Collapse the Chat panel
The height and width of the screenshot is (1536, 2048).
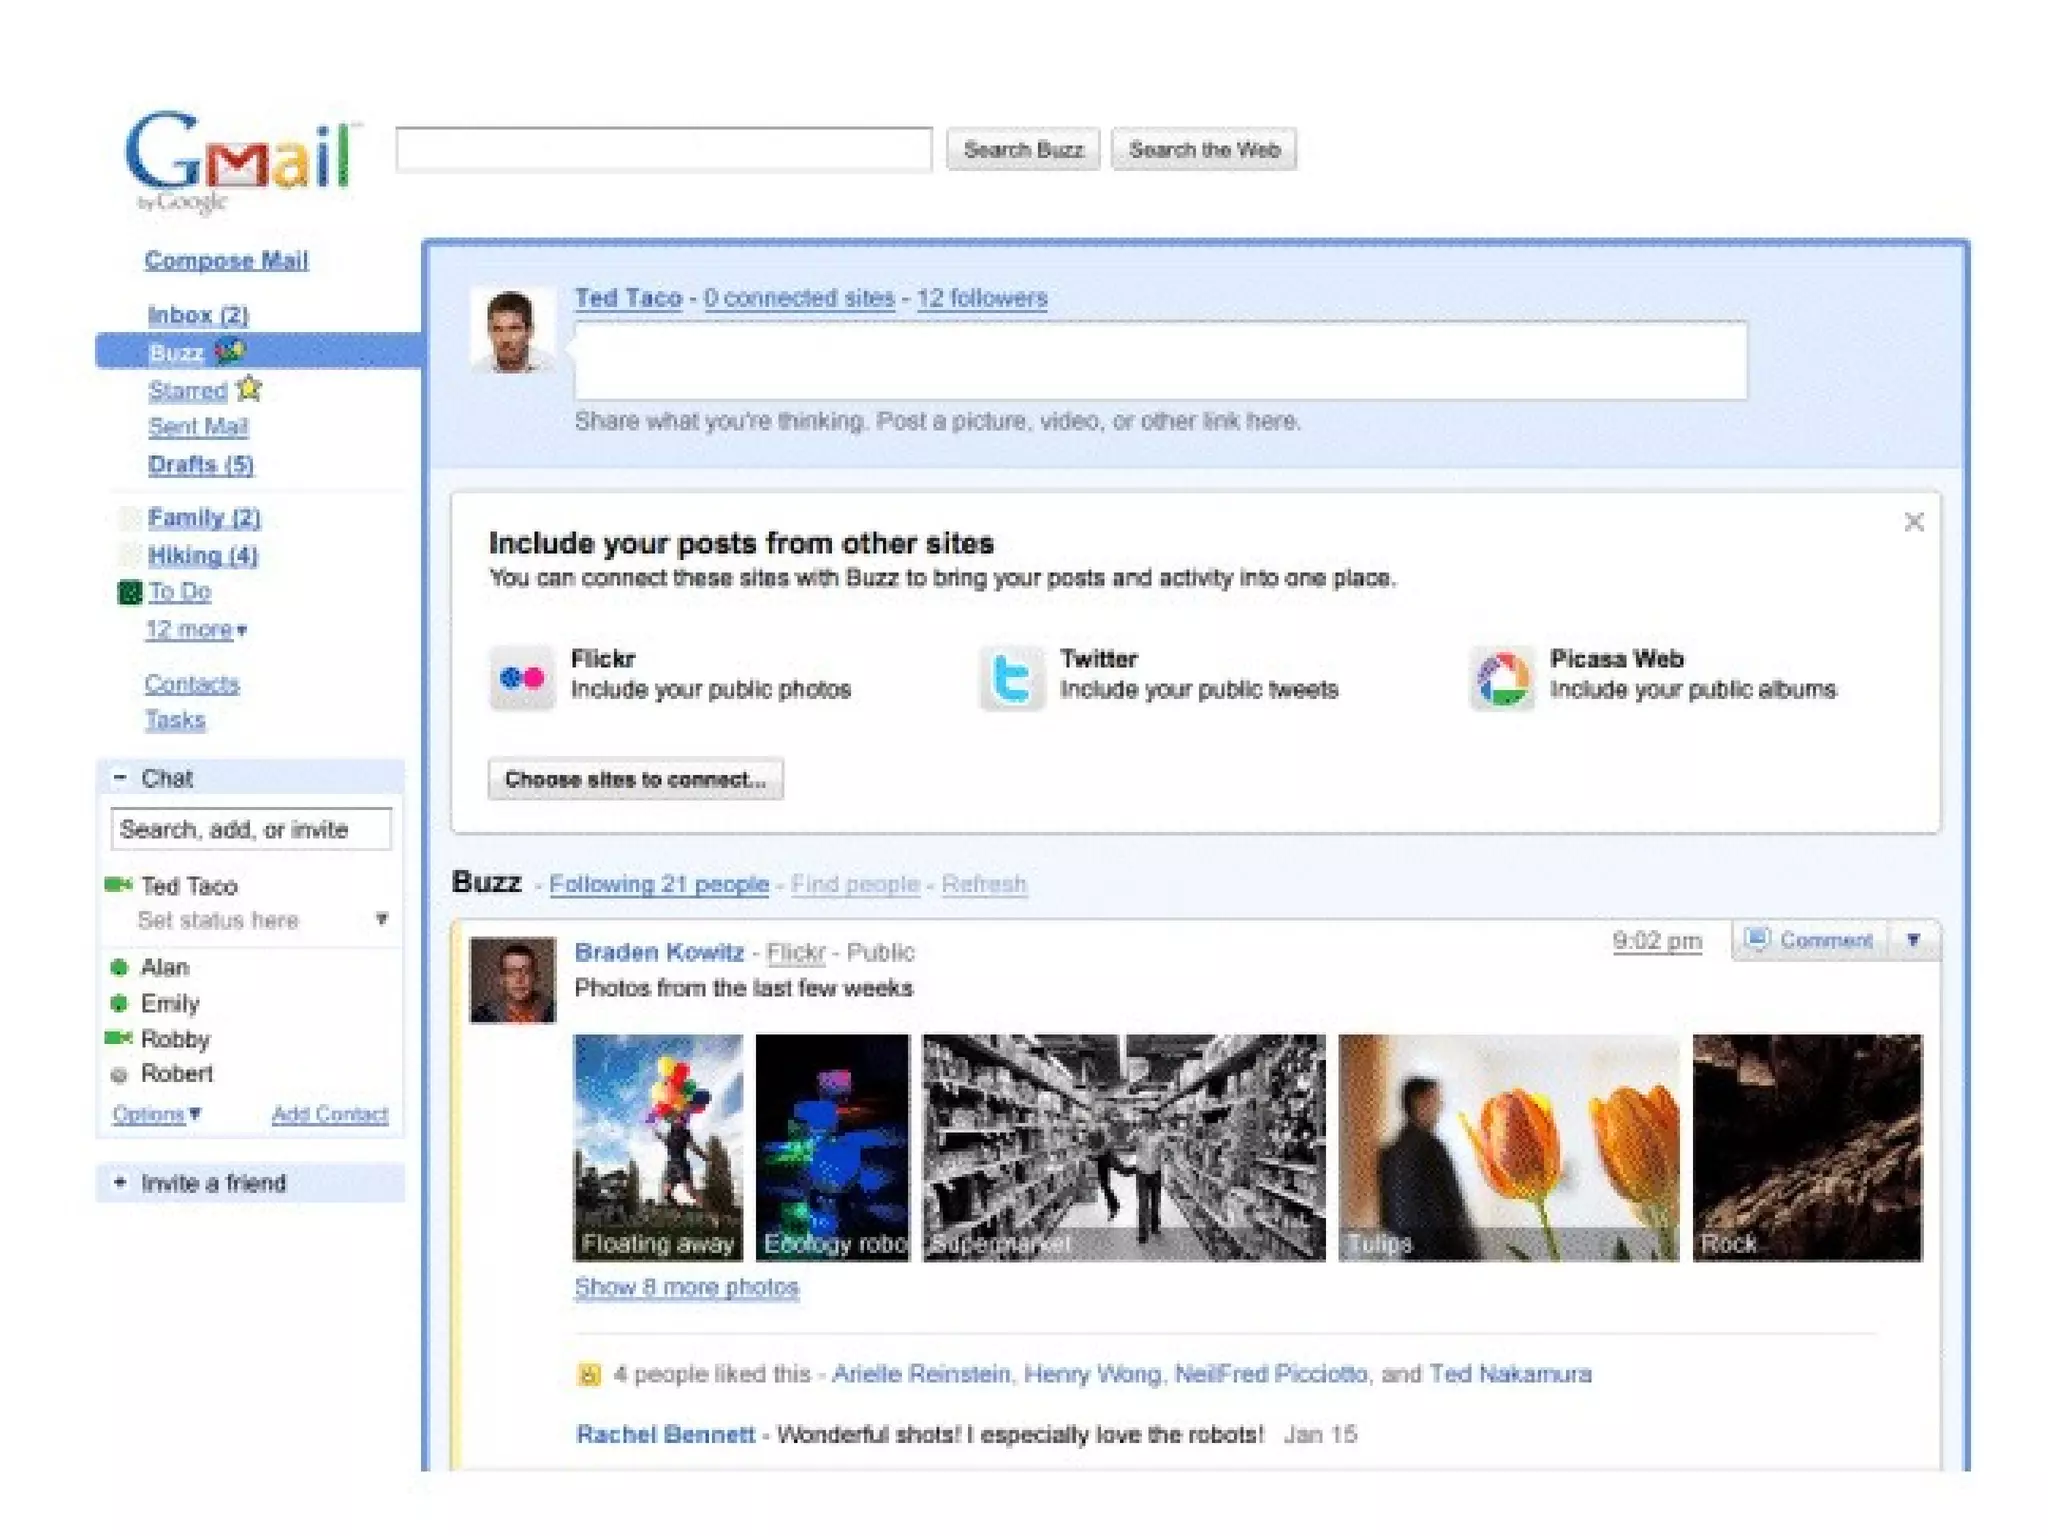[120, 777]
